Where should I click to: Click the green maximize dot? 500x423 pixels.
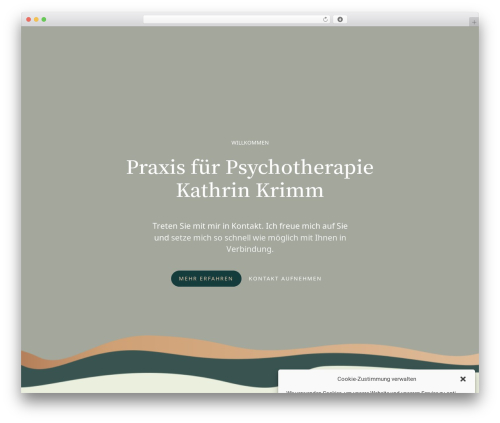[44, 20]
